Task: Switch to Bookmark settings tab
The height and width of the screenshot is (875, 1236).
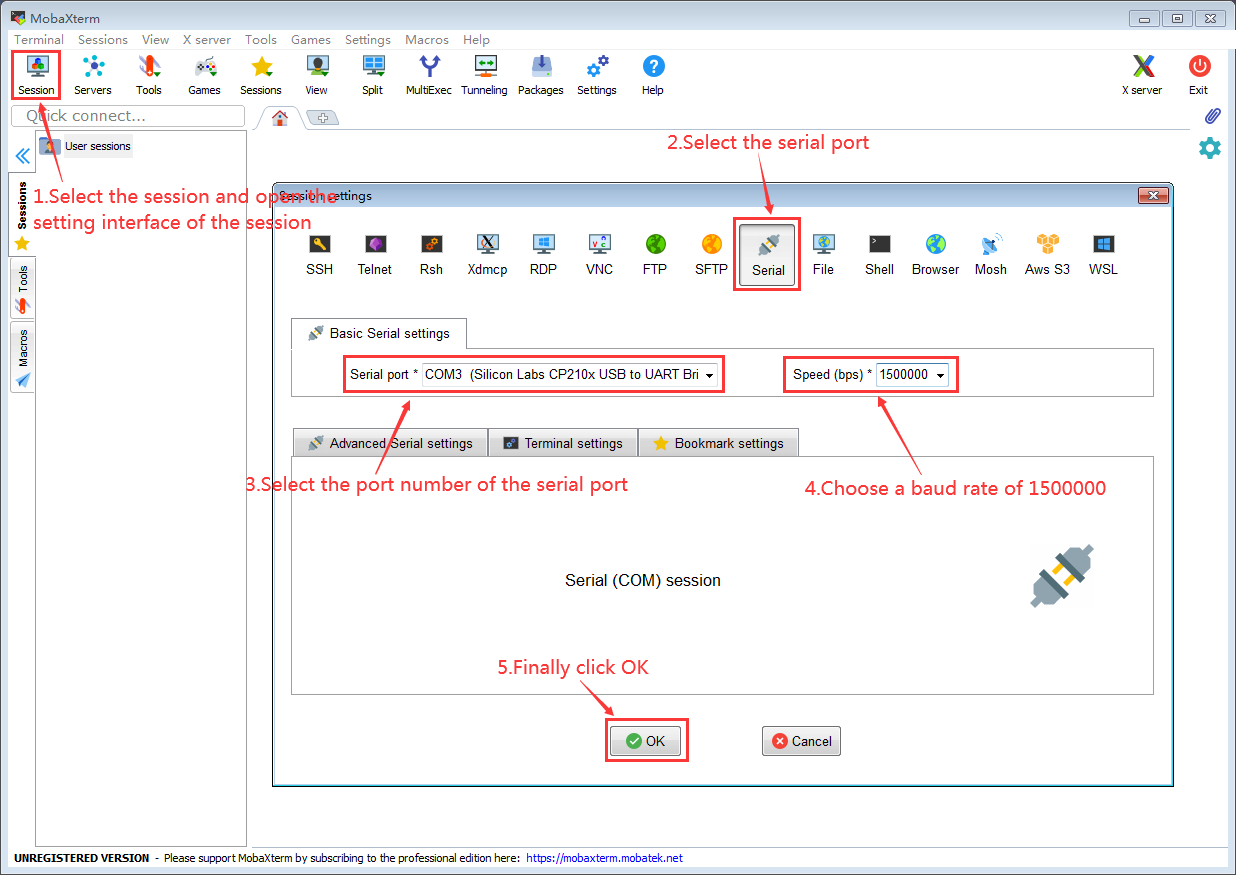Action: (718, 443)
